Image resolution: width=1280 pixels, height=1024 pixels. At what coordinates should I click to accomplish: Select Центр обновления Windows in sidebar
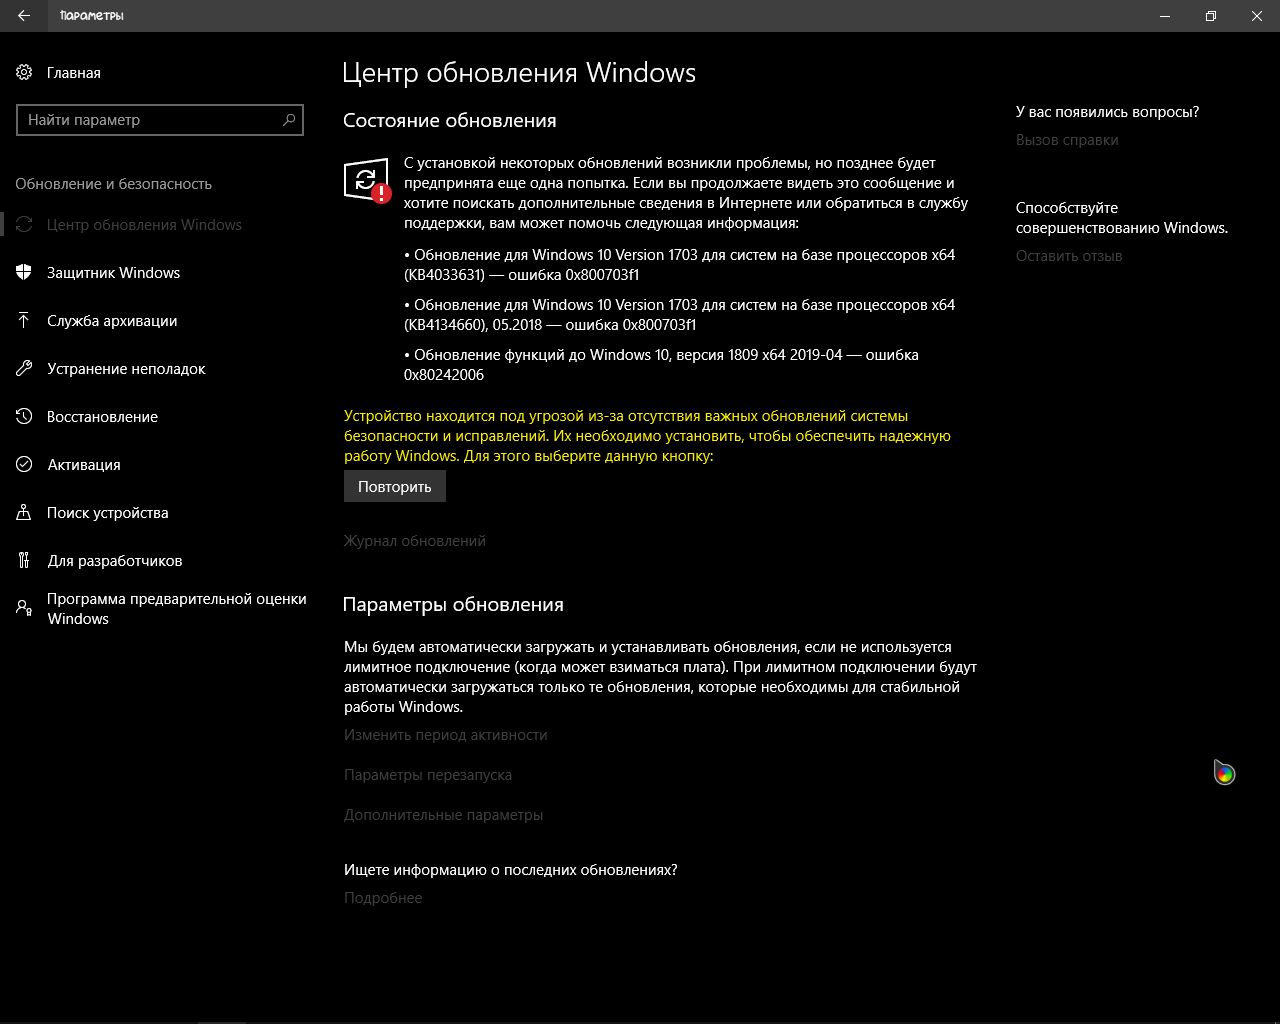click(x=144, y=225)
